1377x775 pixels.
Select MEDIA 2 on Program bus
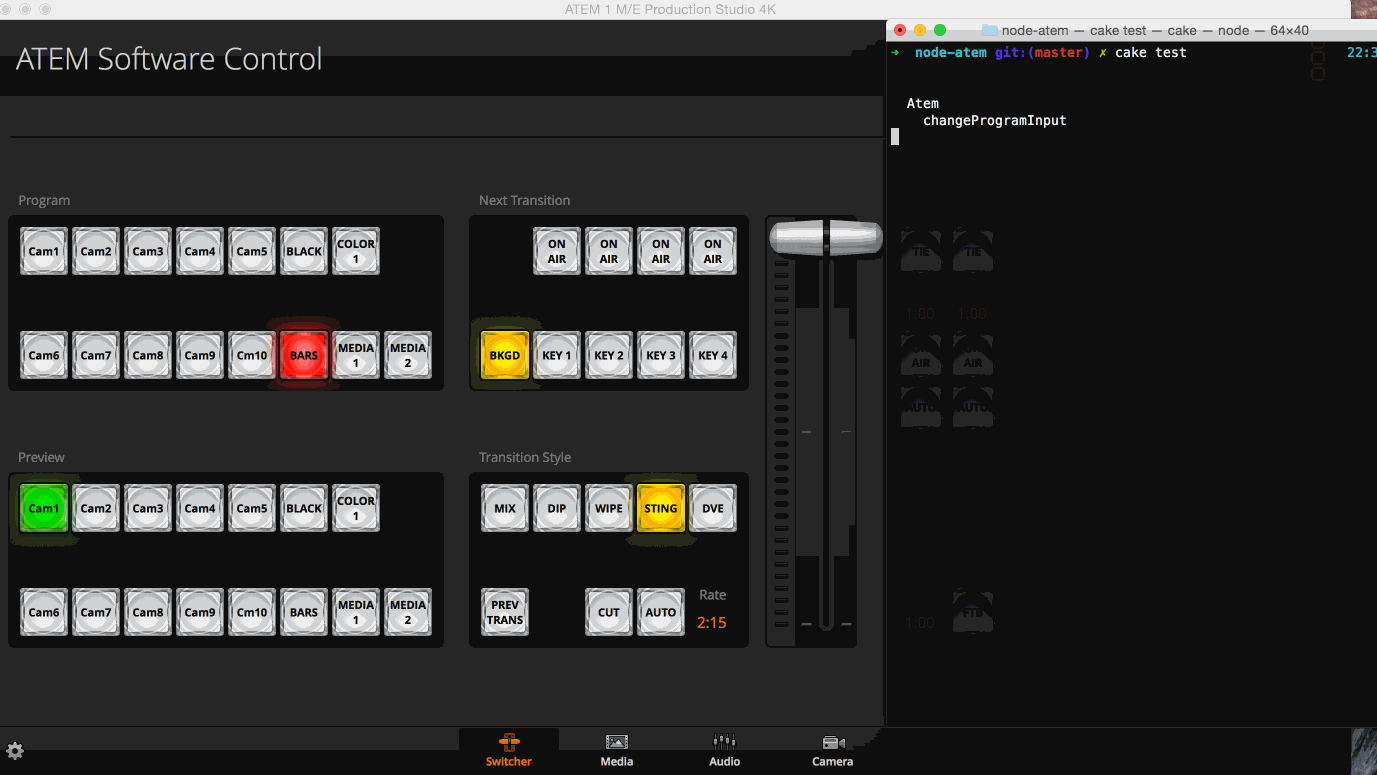(x=408, y=355)
